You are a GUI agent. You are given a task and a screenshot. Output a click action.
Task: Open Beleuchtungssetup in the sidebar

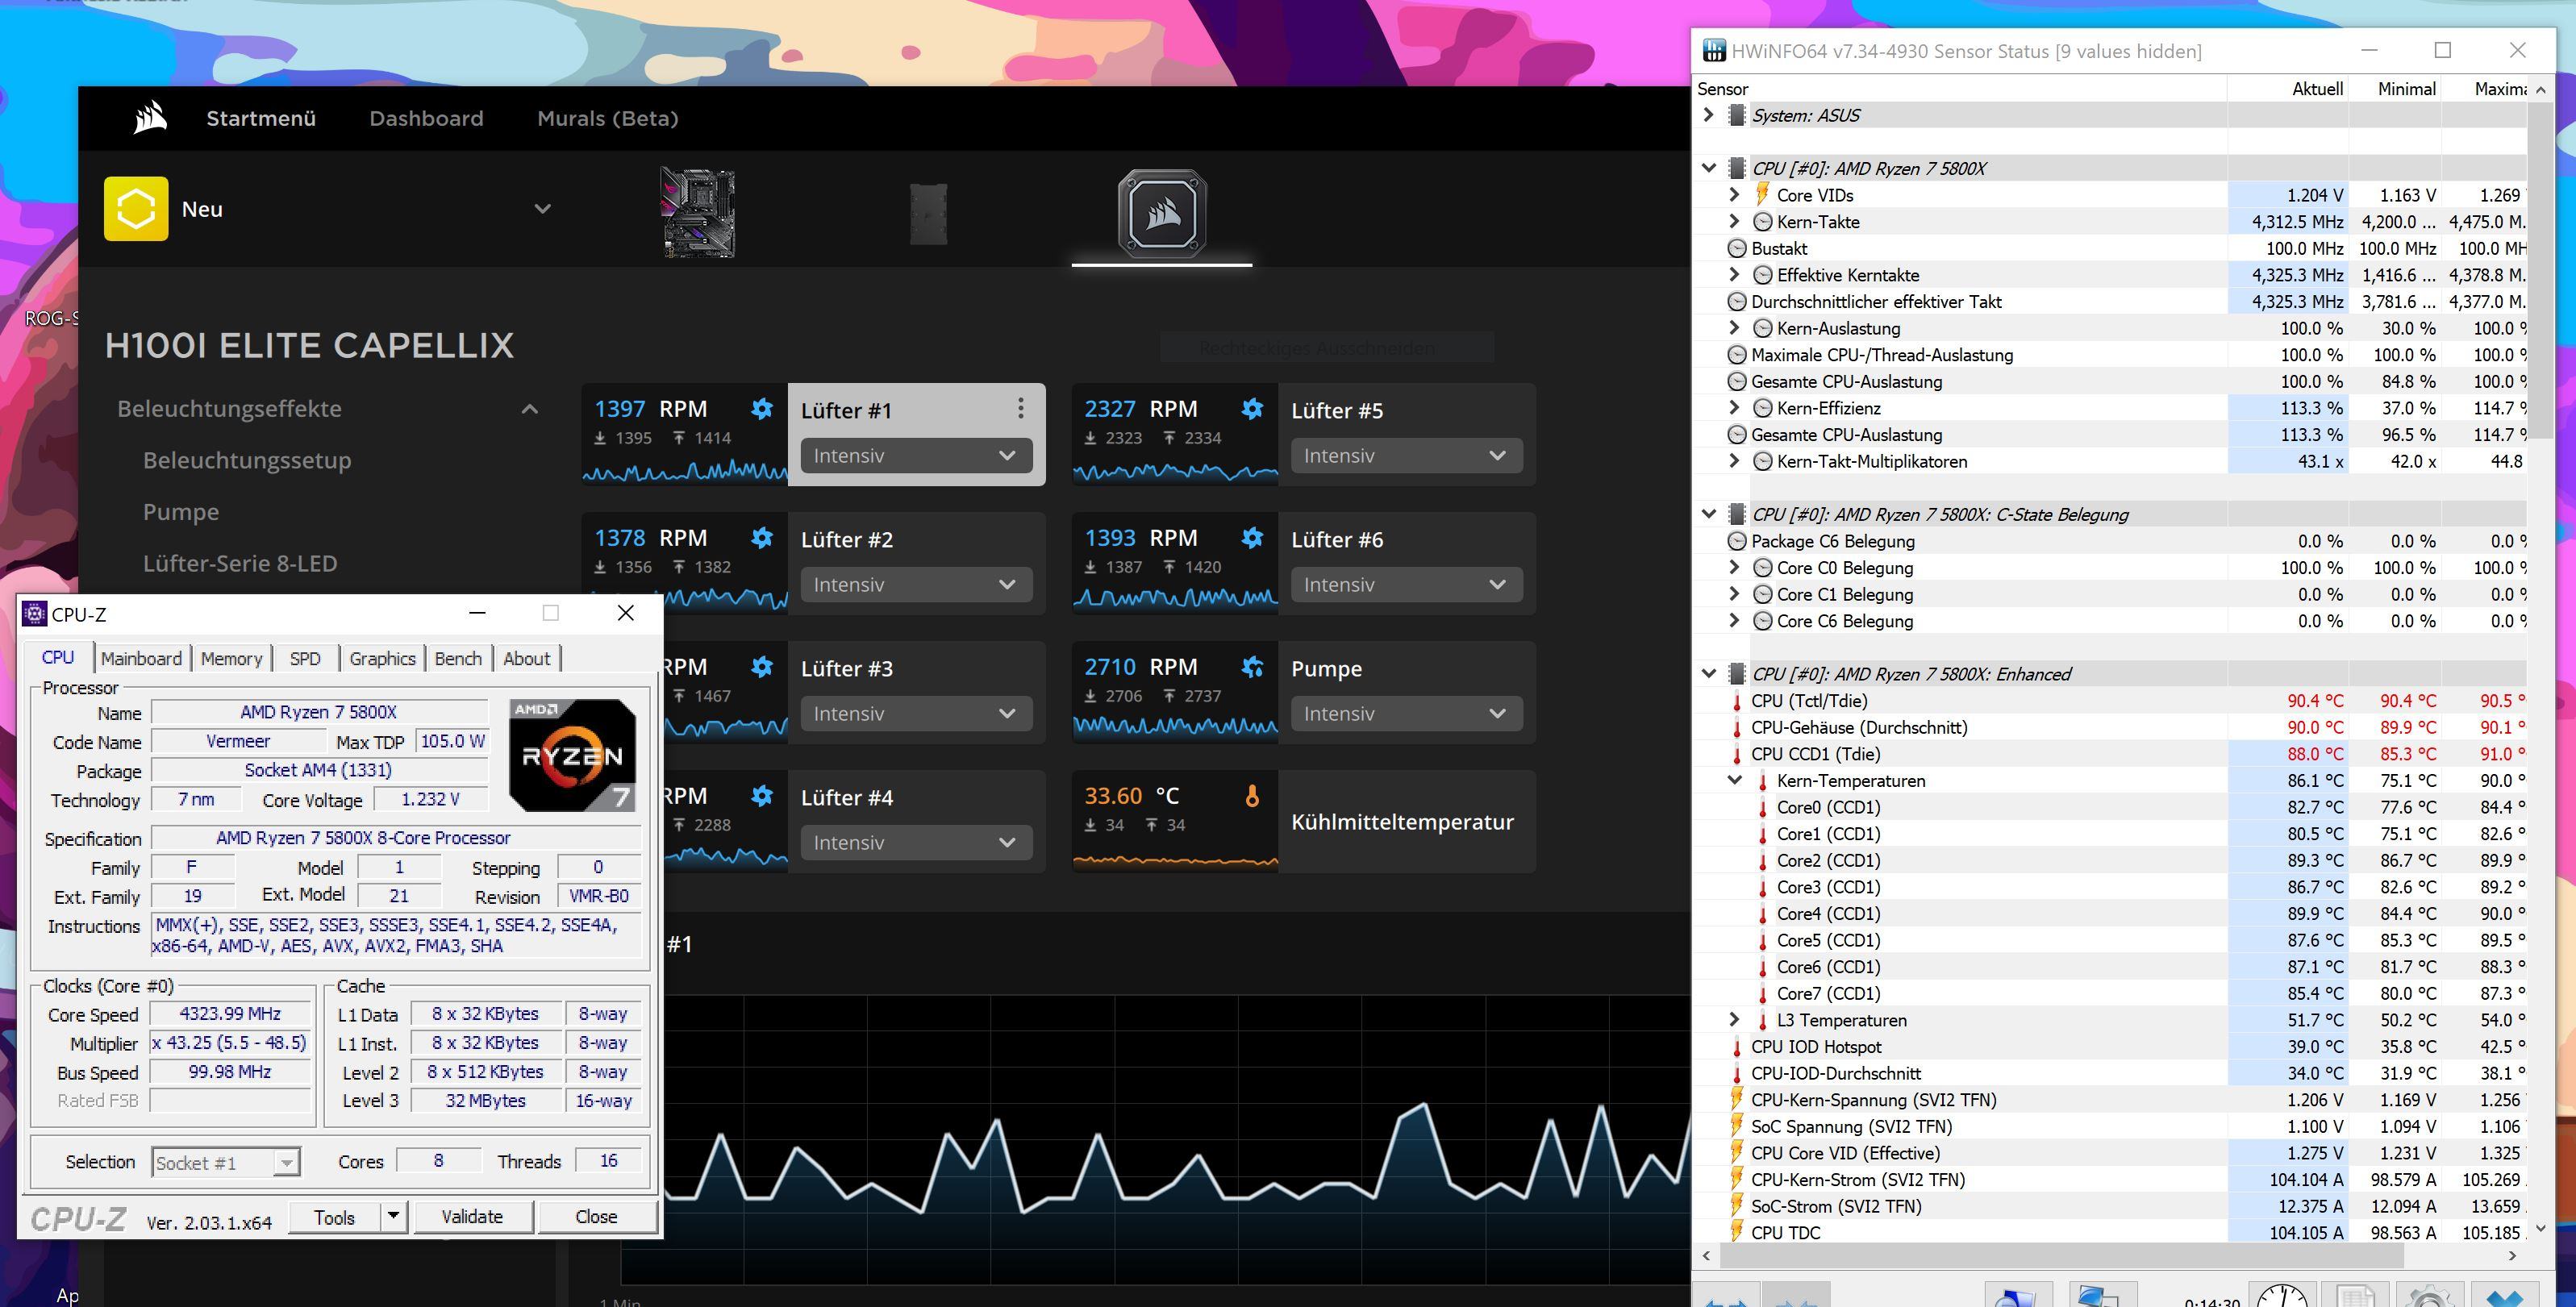247,460
